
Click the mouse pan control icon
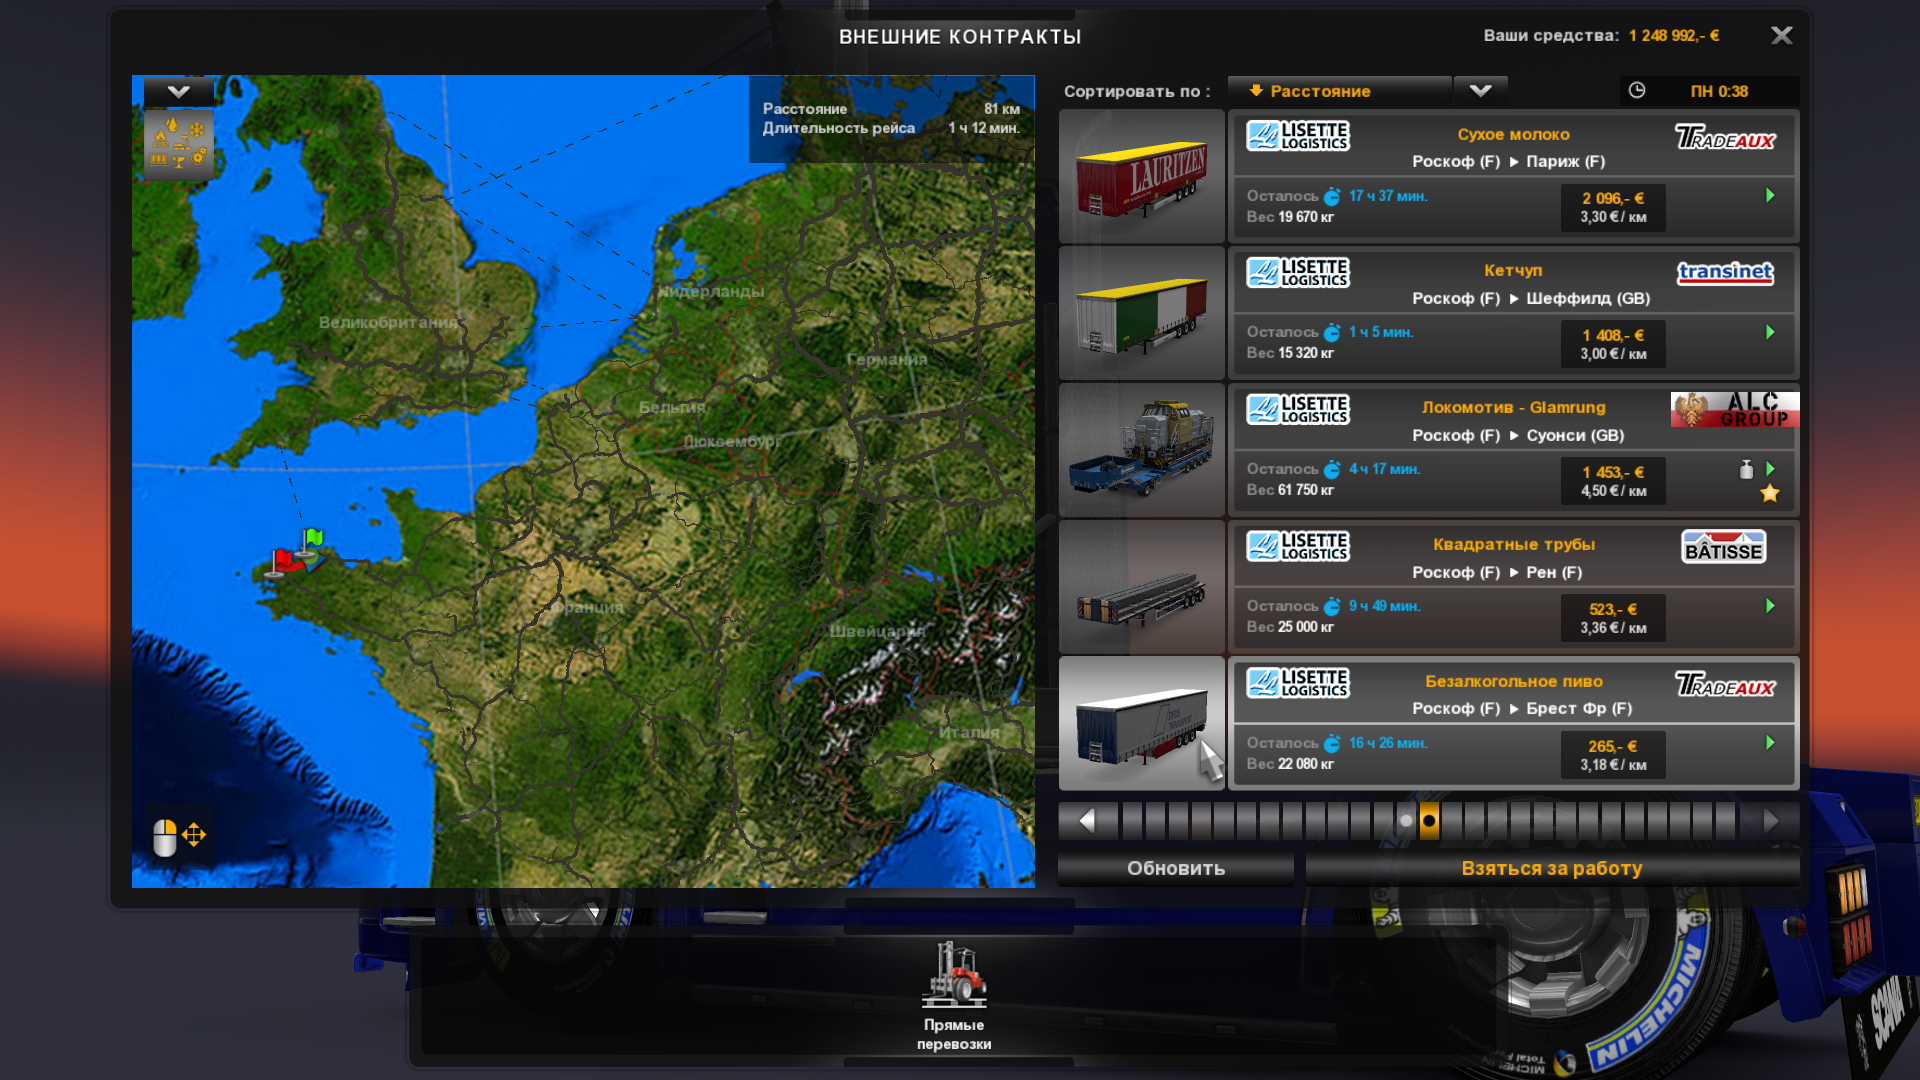coord(178,836)
